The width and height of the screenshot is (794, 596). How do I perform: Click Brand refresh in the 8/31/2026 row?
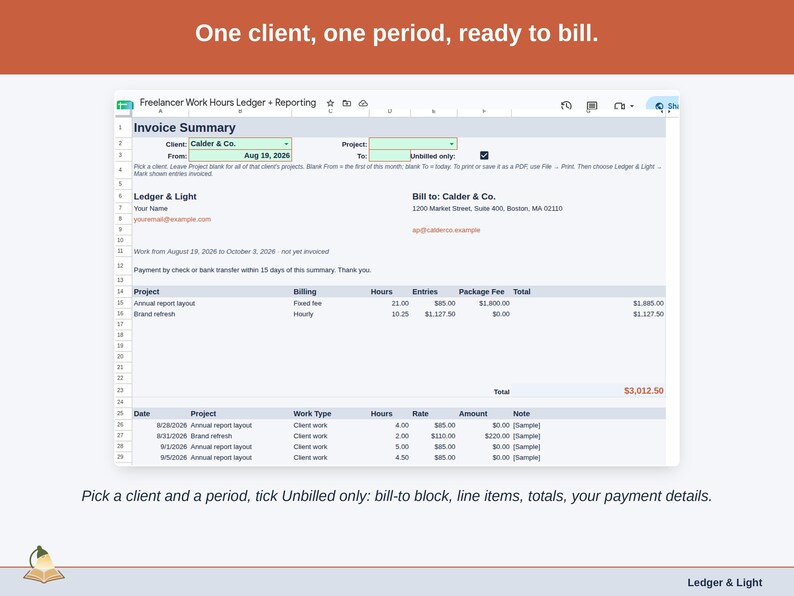coord(211,436)
